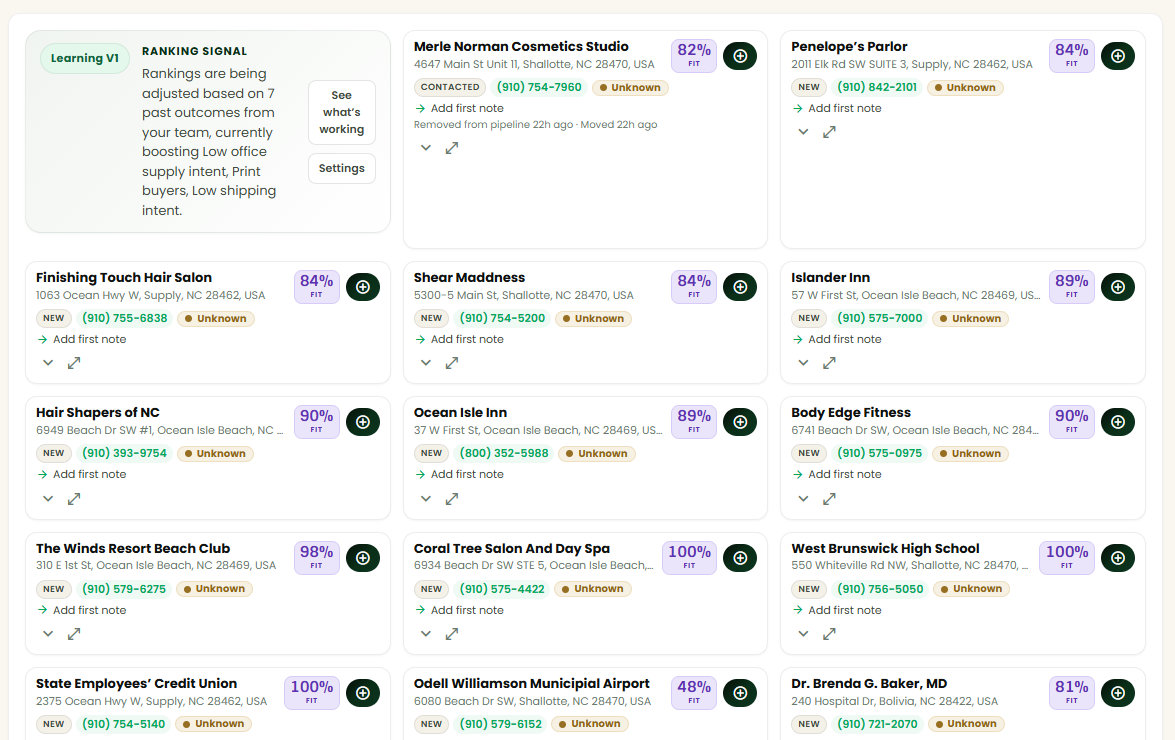The width and height of the screenshot is (1175, 740).
Task: Add Penelope's Parlor using plus icon
Action: [1117, 56]
